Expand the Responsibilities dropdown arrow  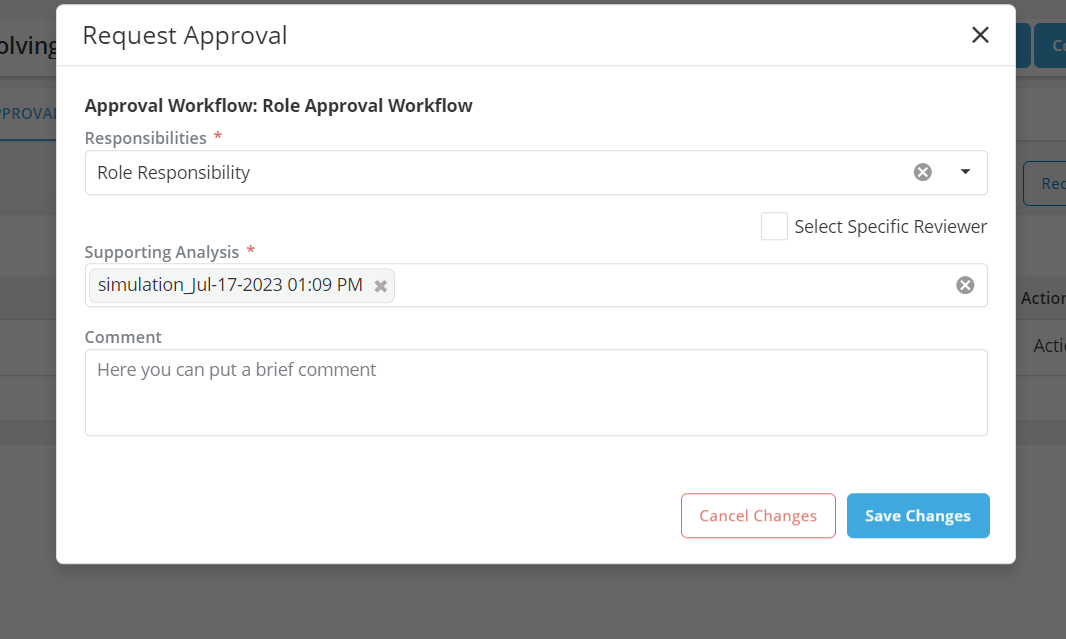click(x=965, y=172)
